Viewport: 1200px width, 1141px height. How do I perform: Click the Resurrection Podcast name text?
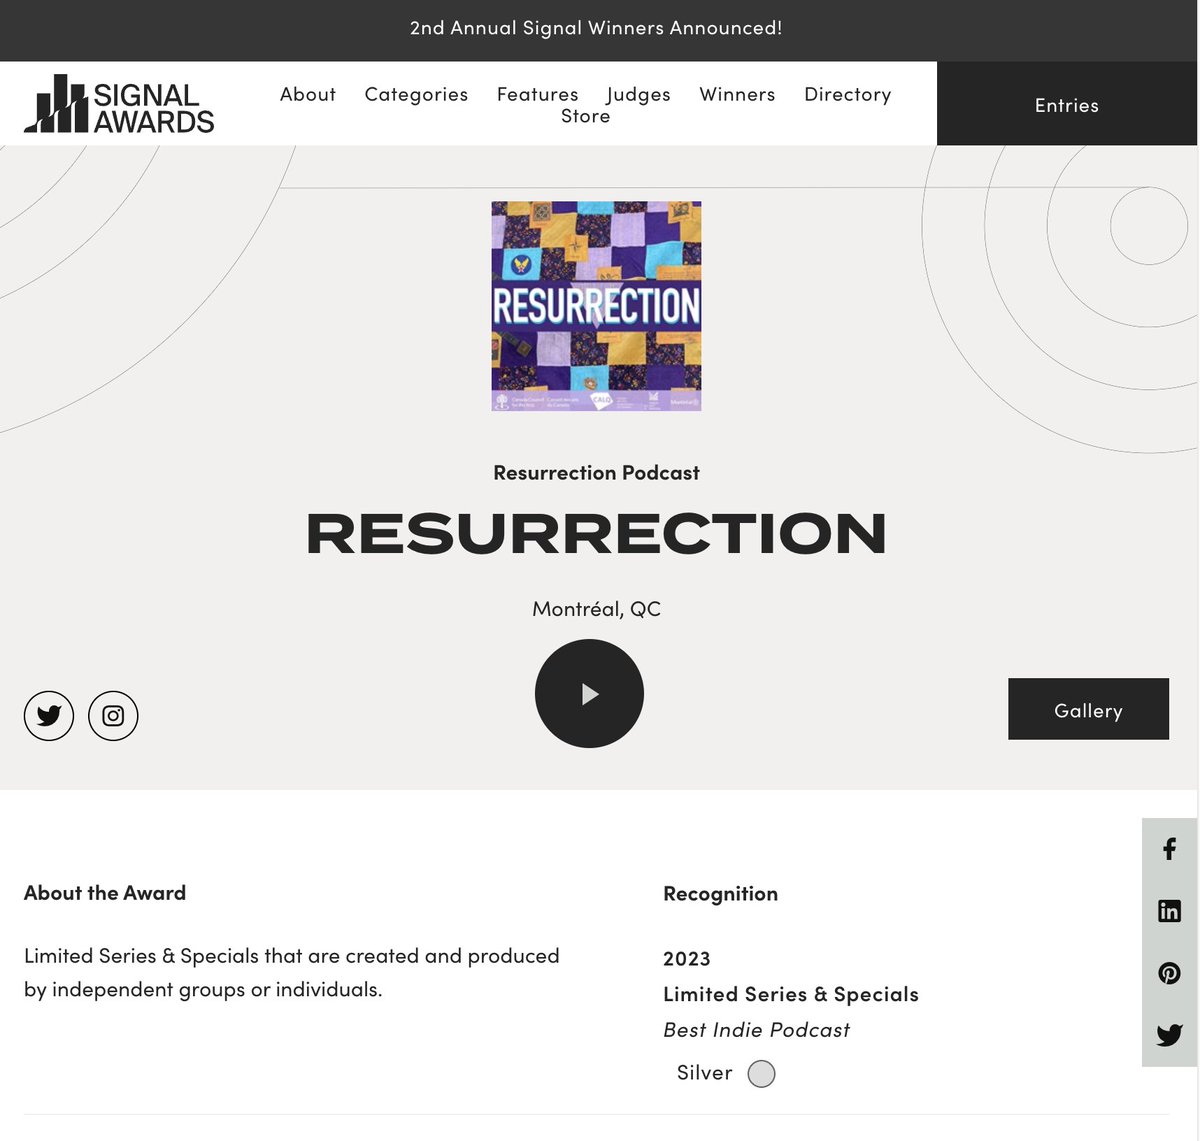pyautogui.click(x=596, y=473)
